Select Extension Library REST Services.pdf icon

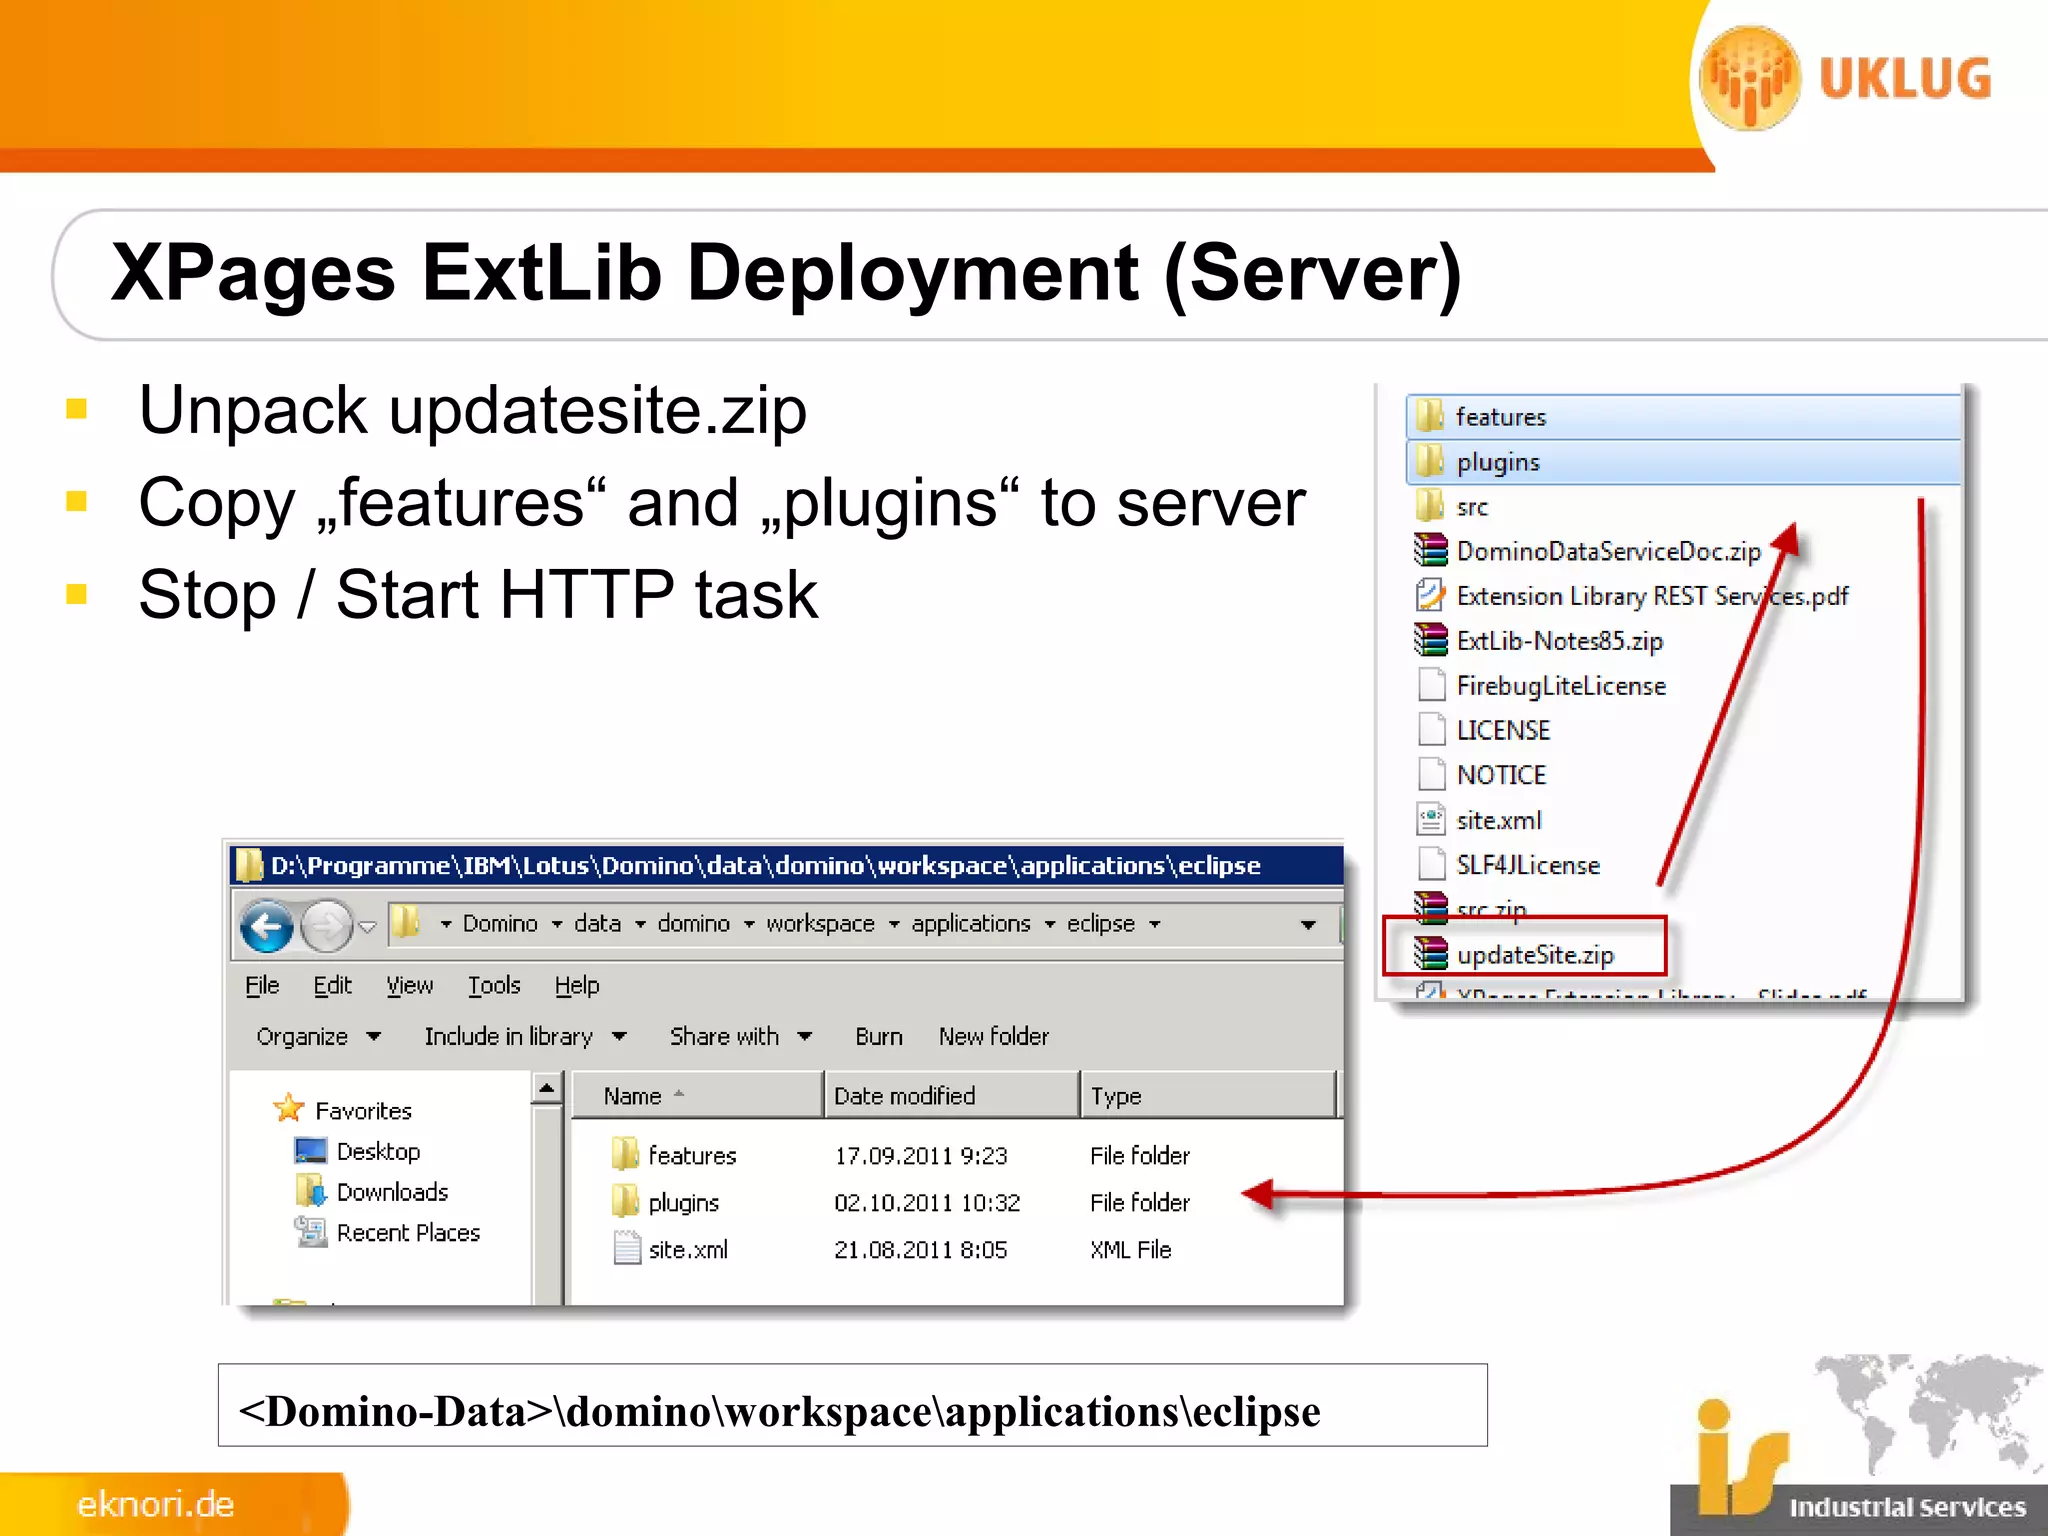click(1431, 595)
